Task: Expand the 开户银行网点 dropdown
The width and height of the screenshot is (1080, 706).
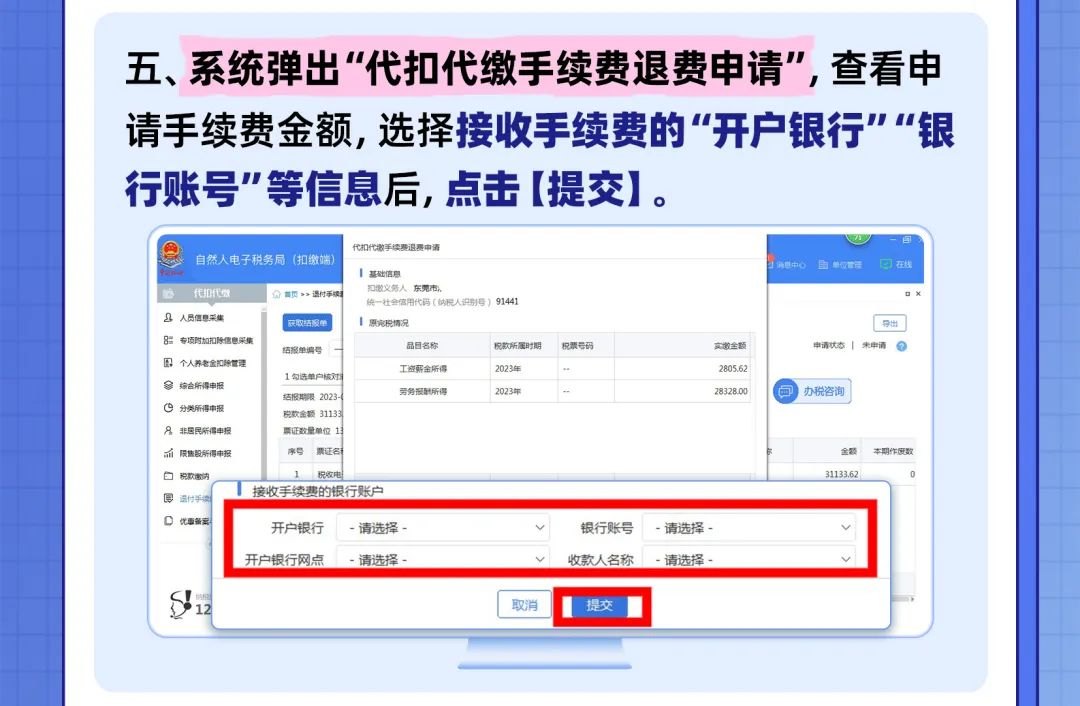Action: (443, 559)
